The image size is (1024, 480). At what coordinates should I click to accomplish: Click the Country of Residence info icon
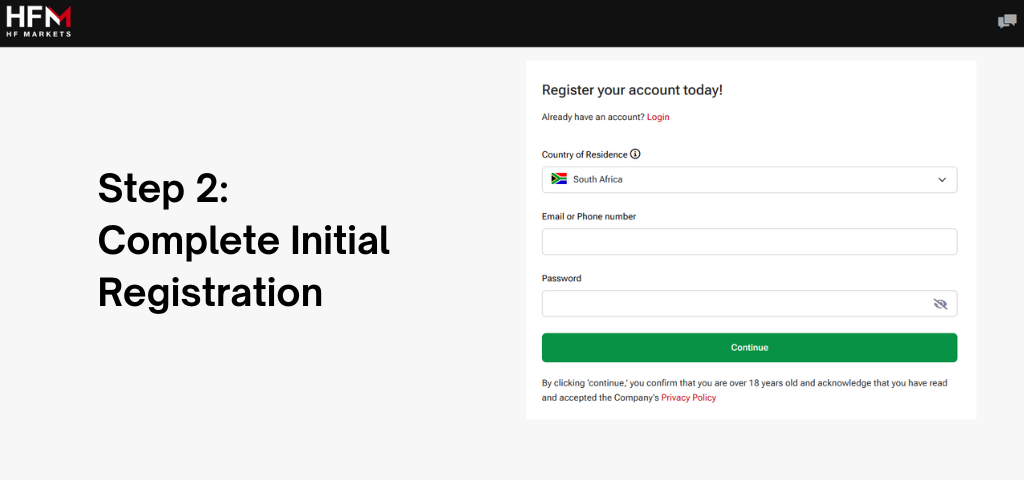pos(635,154)
